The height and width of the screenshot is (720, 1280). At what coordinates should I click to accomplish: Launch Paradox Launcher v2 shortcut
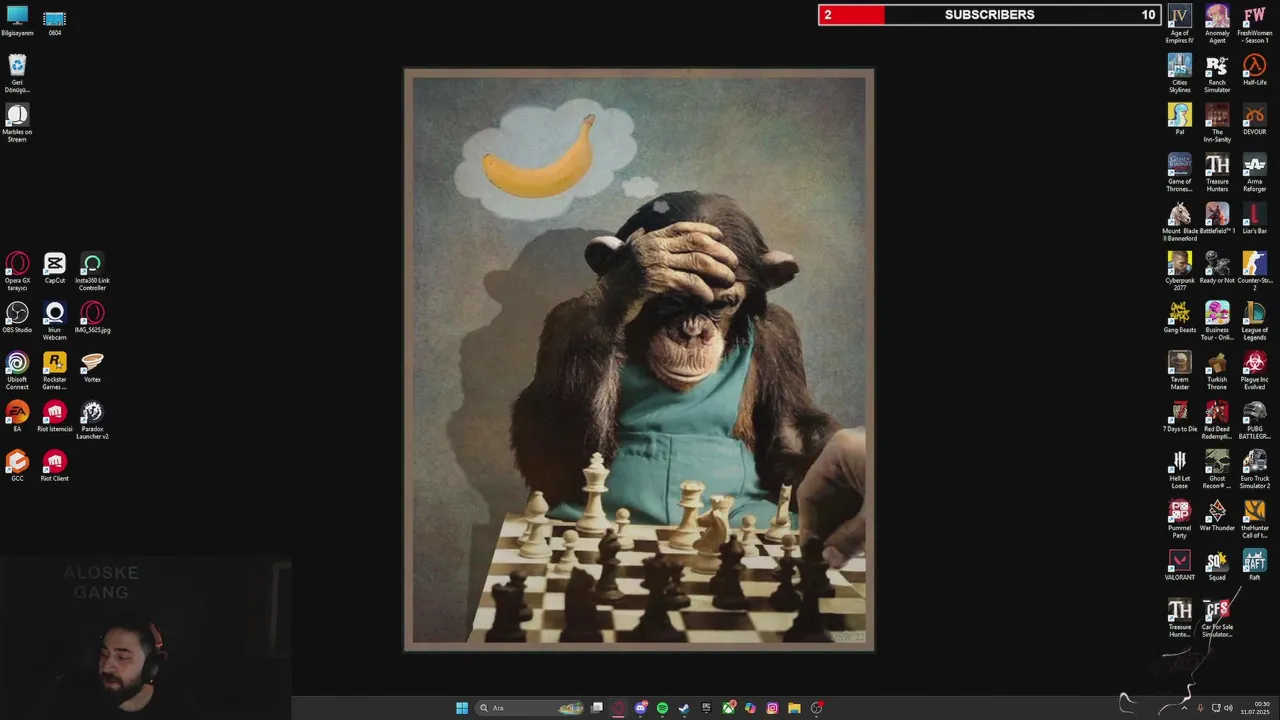coord(92,420)
